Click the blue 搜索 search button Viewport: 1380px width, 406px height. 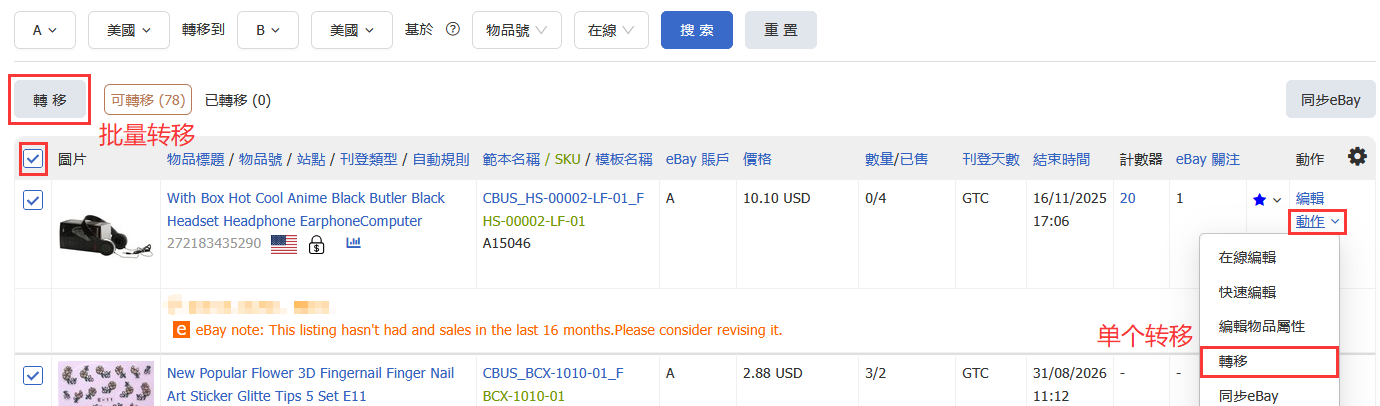pyautogui.click(x=697, y=30)
